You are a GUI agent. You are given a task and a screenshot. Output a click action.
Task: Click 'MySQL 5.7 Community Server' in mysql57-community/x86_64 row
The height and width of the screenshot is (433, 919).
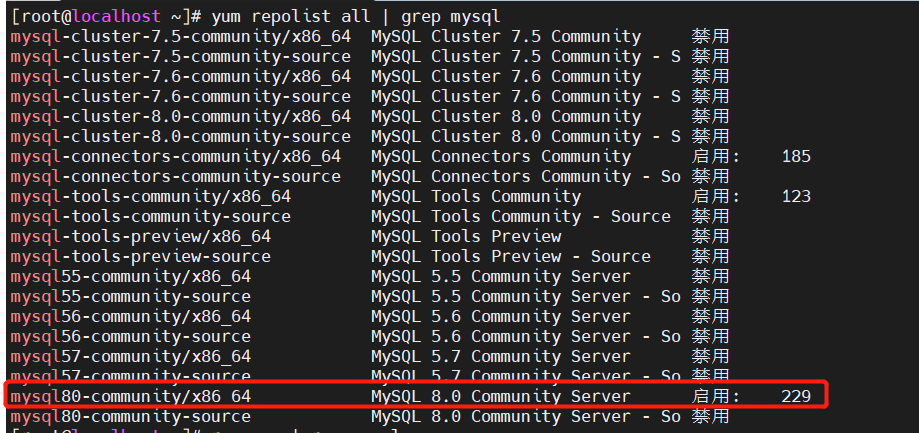[x=501, y=356]
